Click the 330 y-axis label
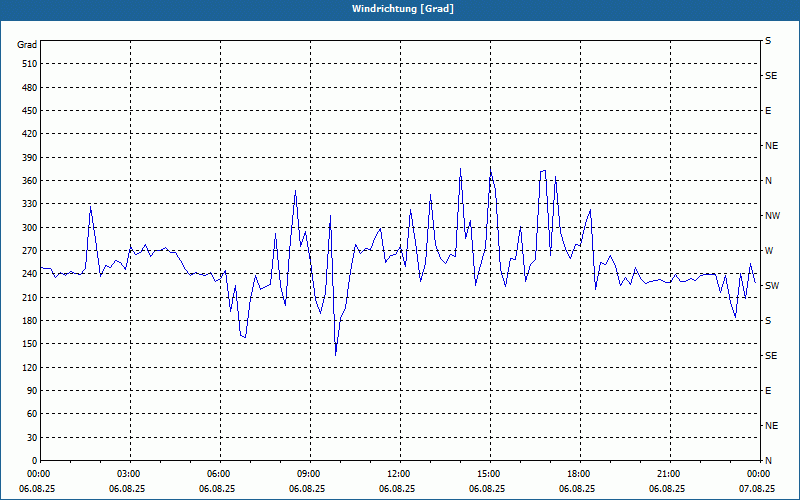800x500 pixels. click(x=30, y=204)
